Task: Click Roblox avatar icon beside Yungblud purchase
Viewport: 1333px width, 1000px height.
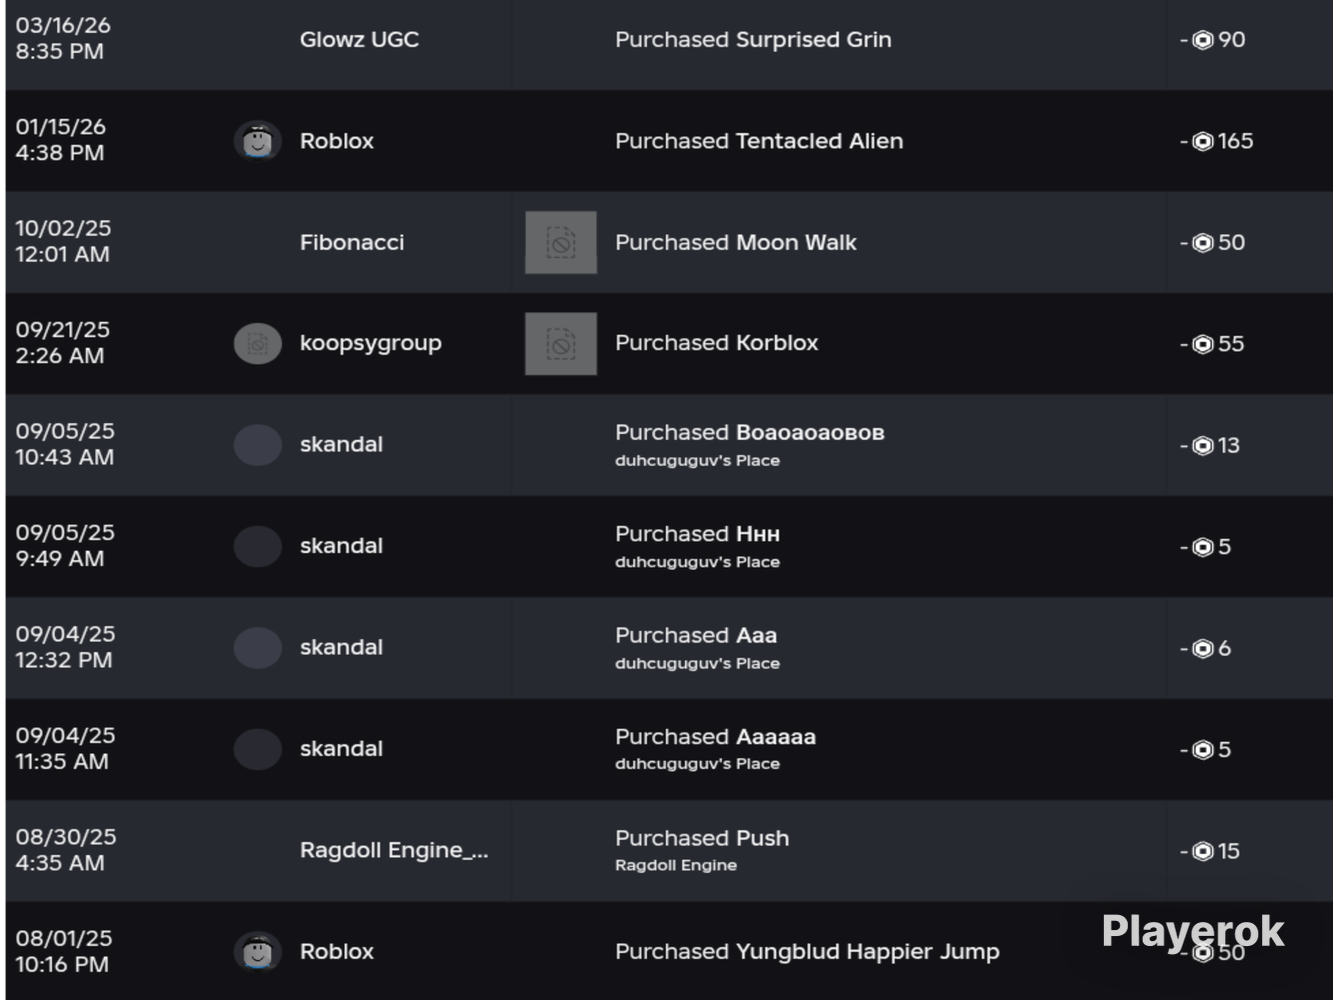Action: [257, 951]
